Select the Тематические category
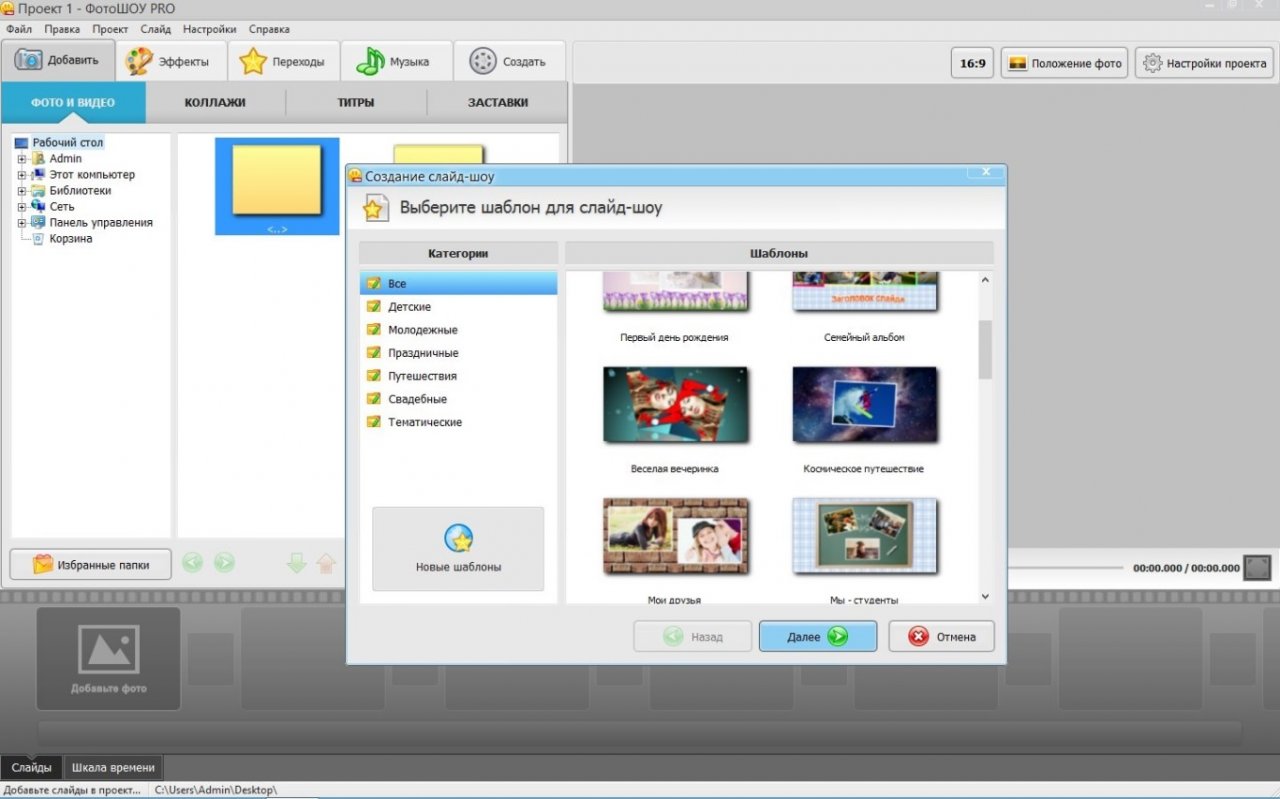1280x799 pixels. pyautogui.click(x=458, y=422)
